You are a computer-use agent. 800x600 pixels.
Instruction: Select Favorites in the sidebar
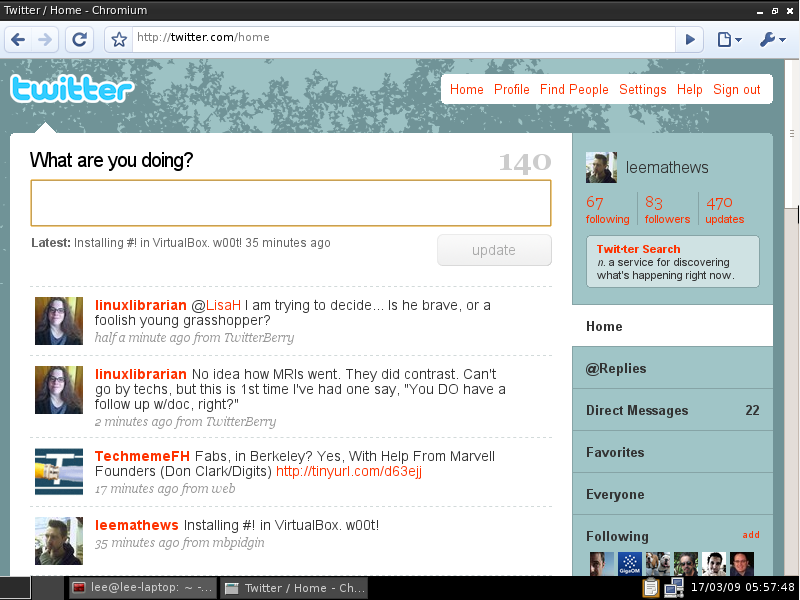coord(615,452)
